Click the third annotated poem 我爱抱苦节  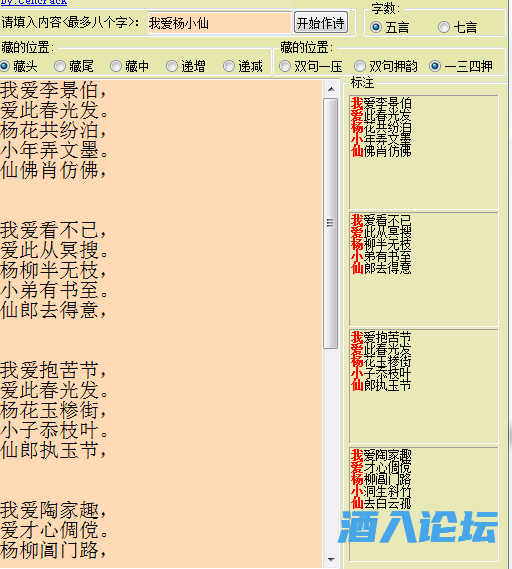(x=424, y=386)
